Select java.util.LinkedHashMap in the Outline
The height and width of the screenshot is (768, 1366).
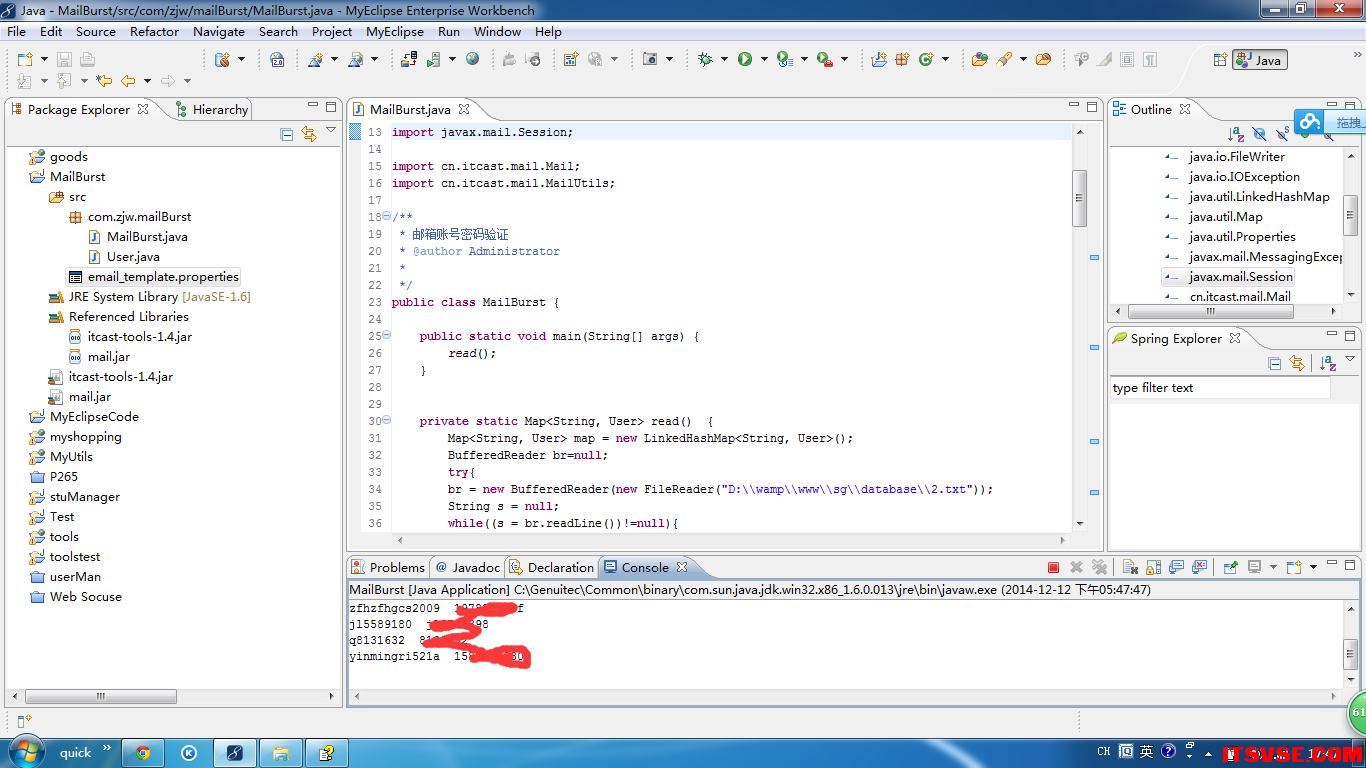pos(1259,197)
